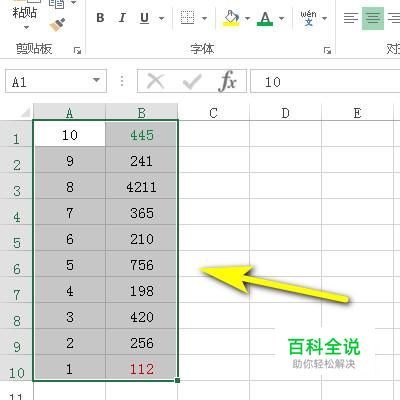Click cell A2 containing 9
Image resolution: width=400 pixels, height=400 pixels.
70,160
